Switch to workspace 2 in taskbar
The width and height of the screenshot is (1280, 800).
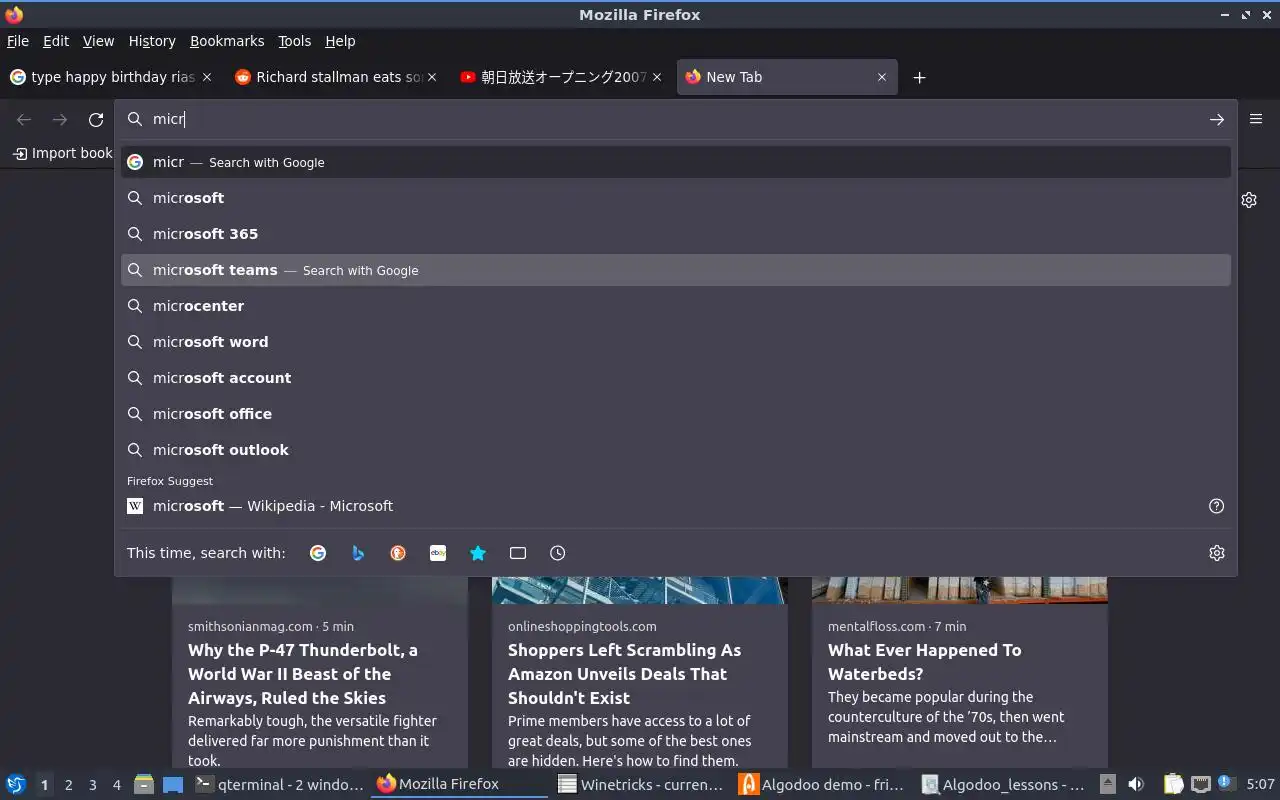click(68, 785)
